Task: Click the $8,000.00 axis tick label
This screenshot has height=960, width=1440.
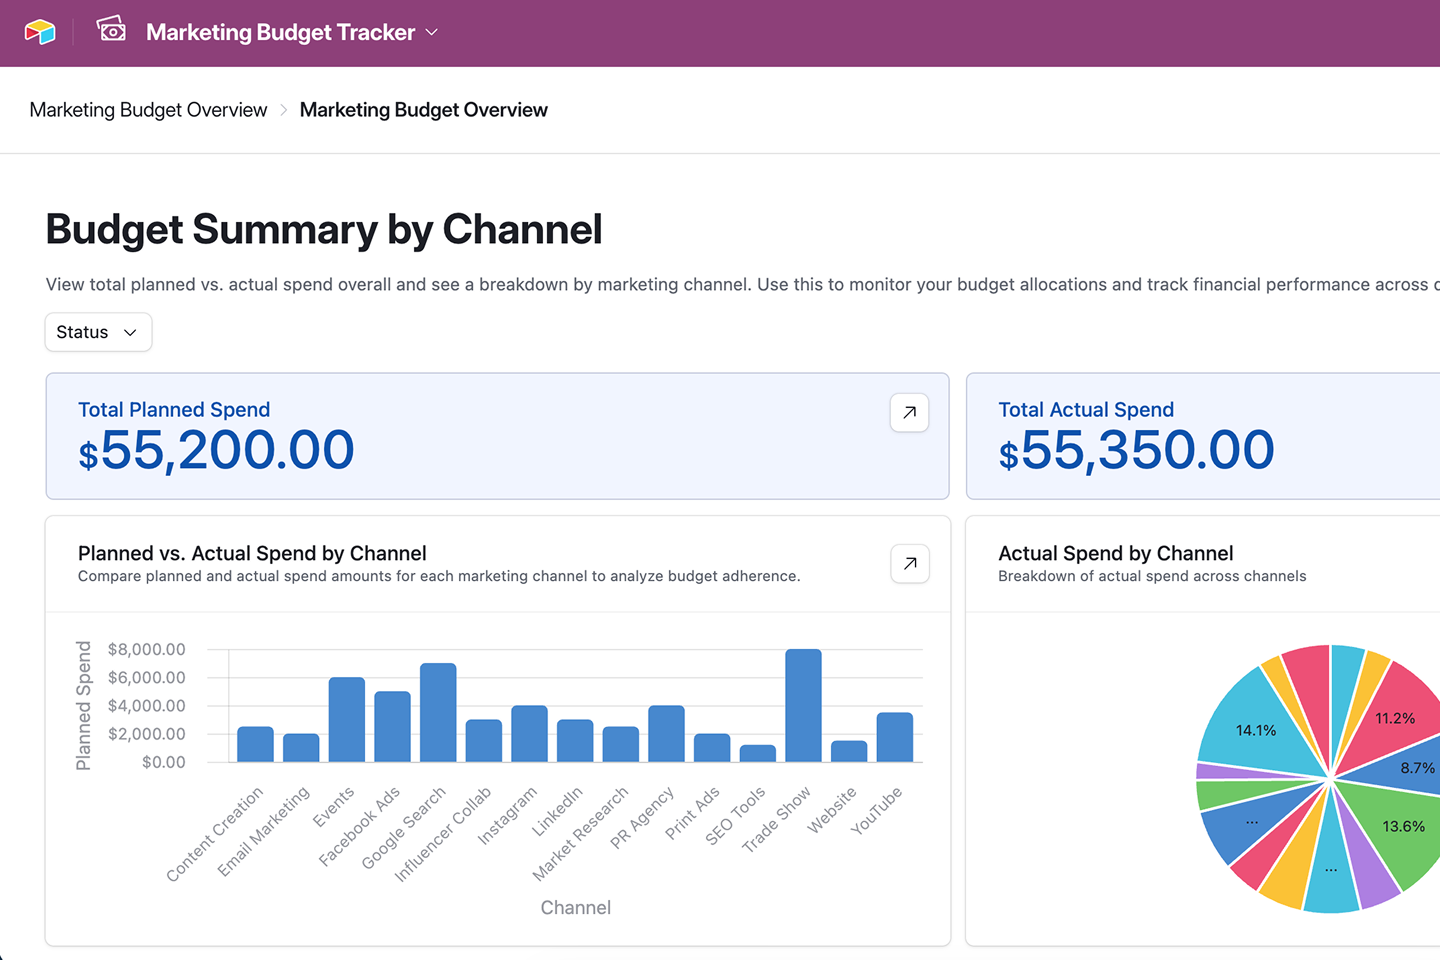Action: pyautogui.click(x=147, y=650)
